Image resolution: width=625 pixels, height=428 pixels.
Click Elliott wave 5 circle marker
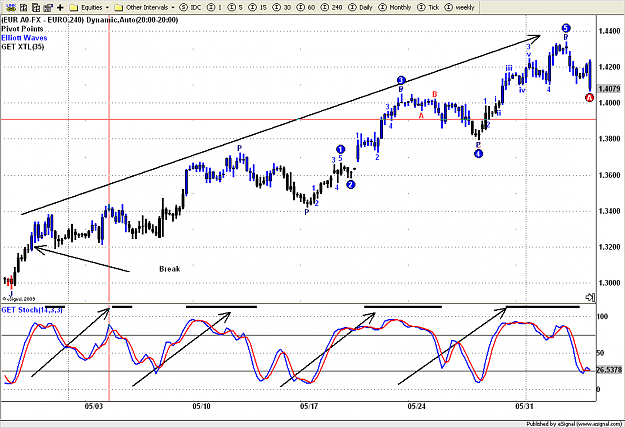point(566,28)
